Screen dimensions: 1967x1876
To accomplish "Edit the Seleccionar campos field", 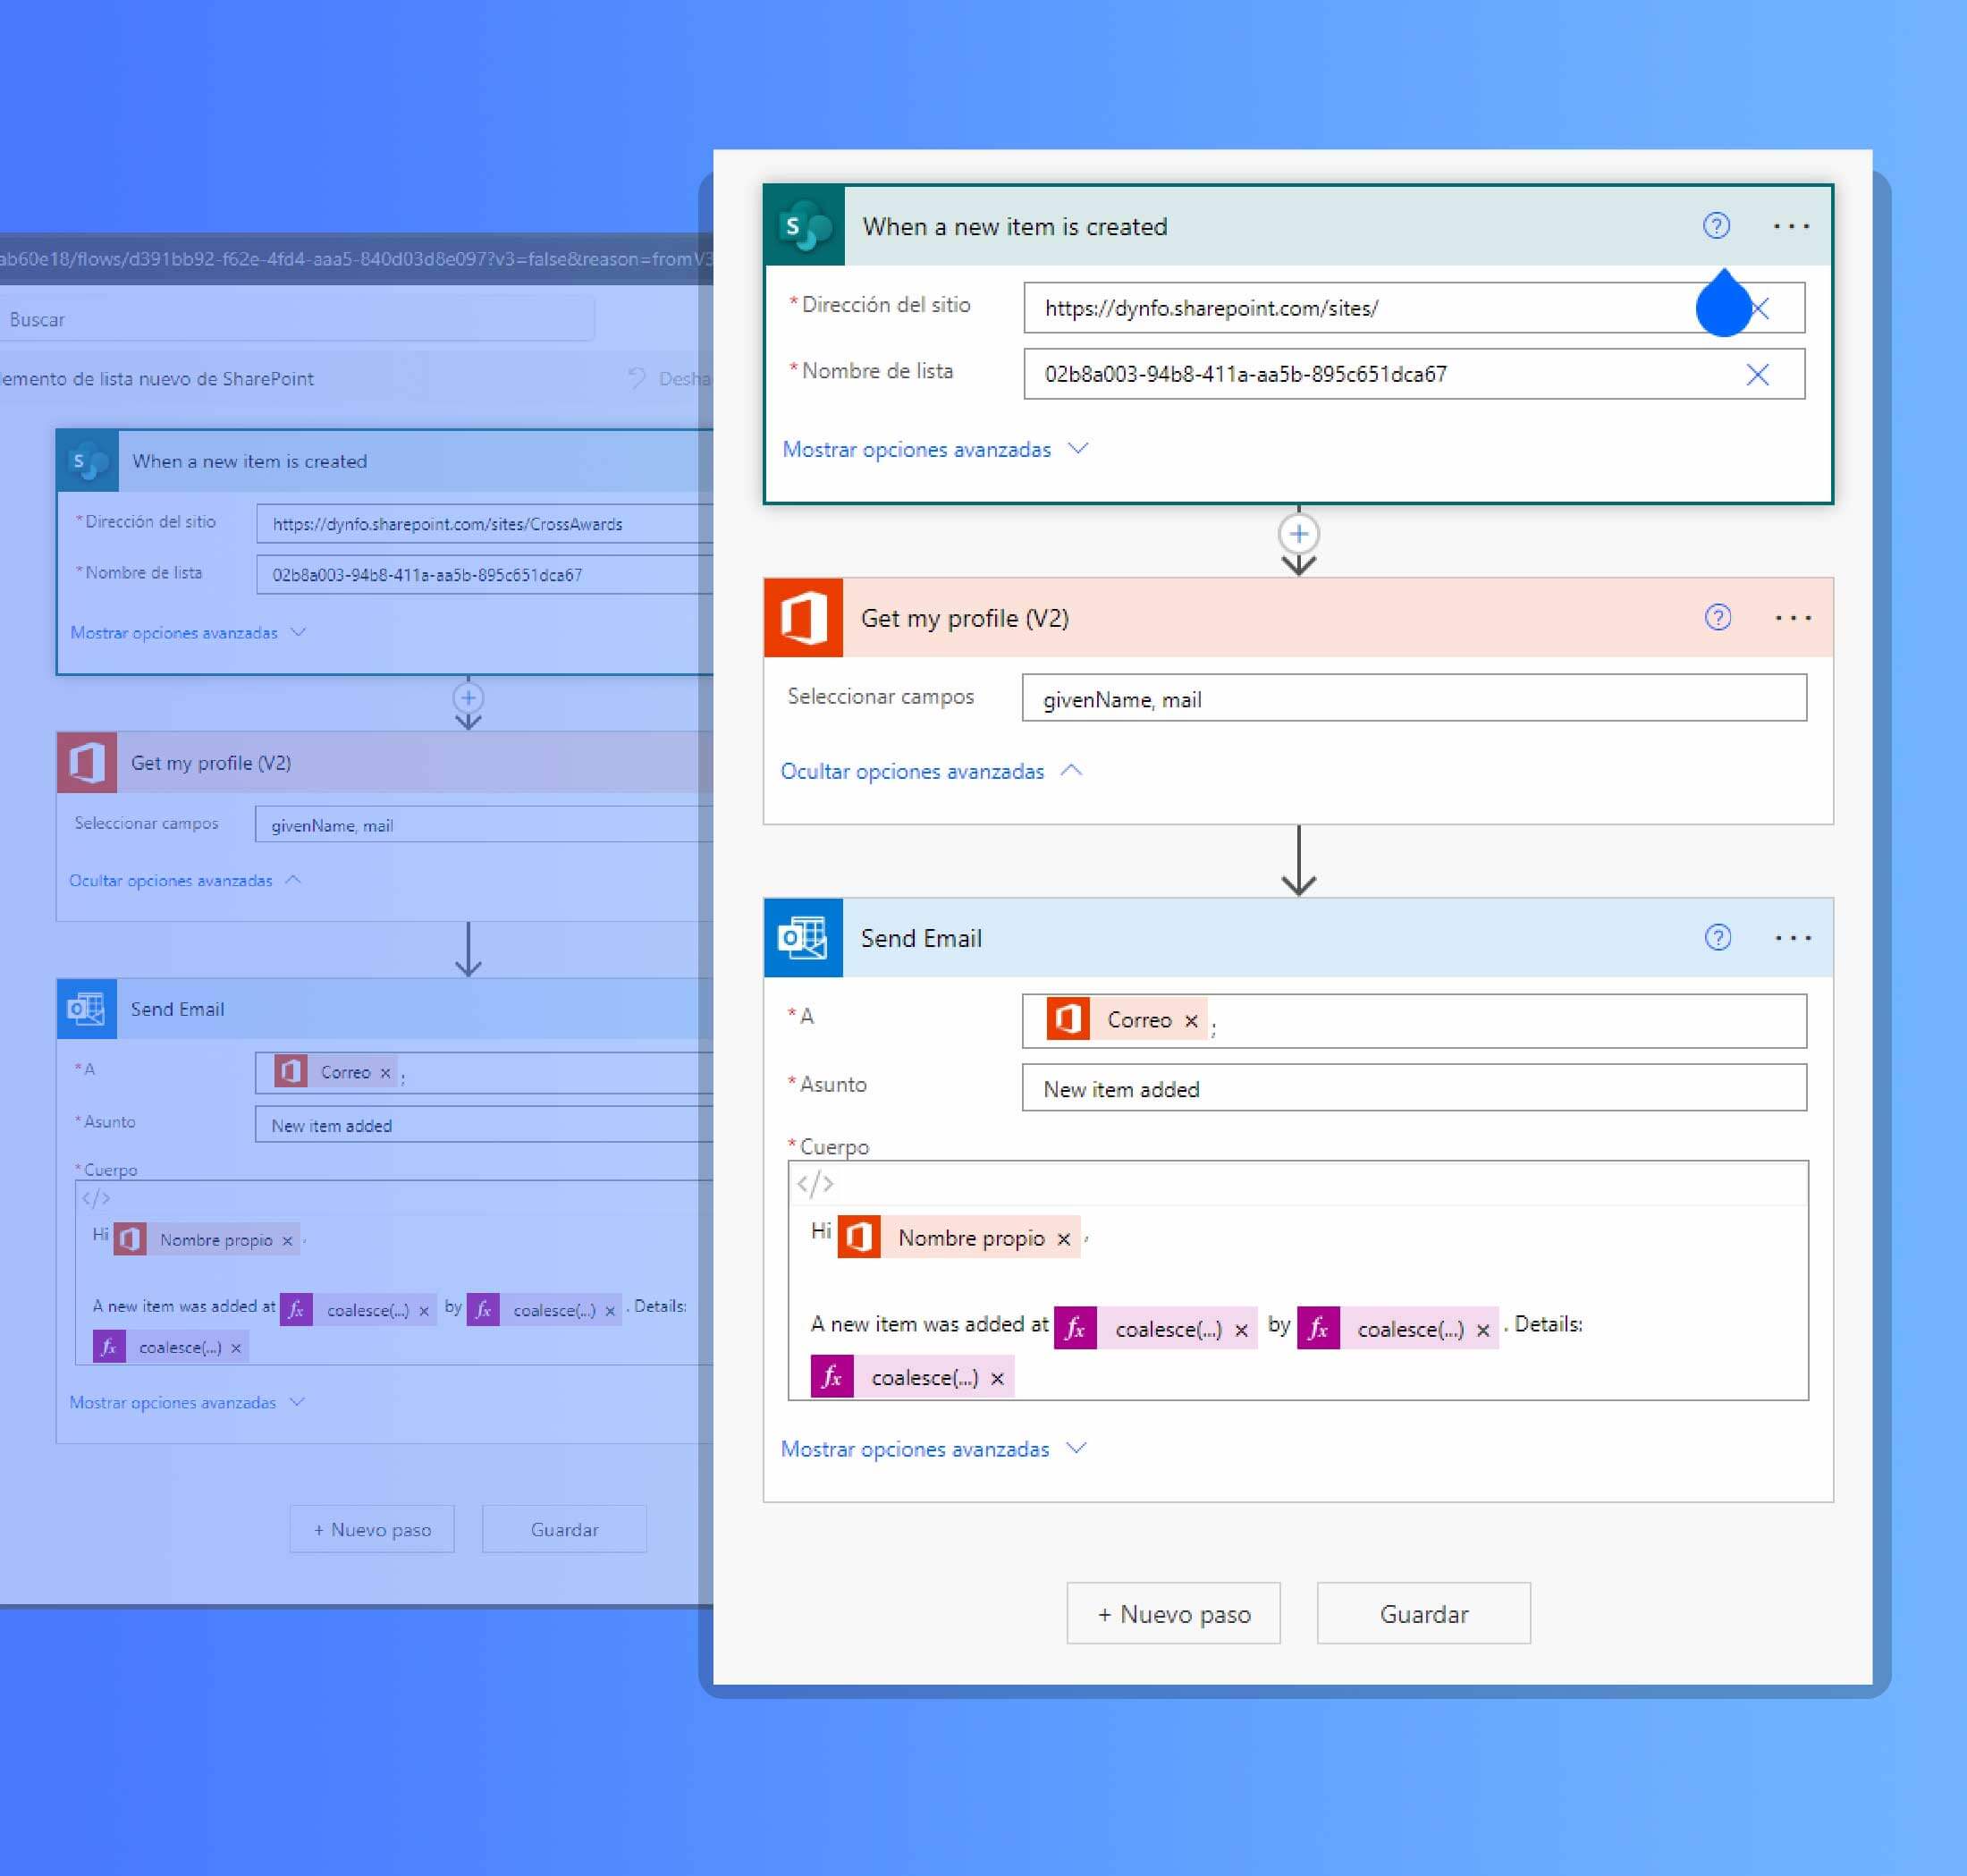I will [x=1414, y=698].
